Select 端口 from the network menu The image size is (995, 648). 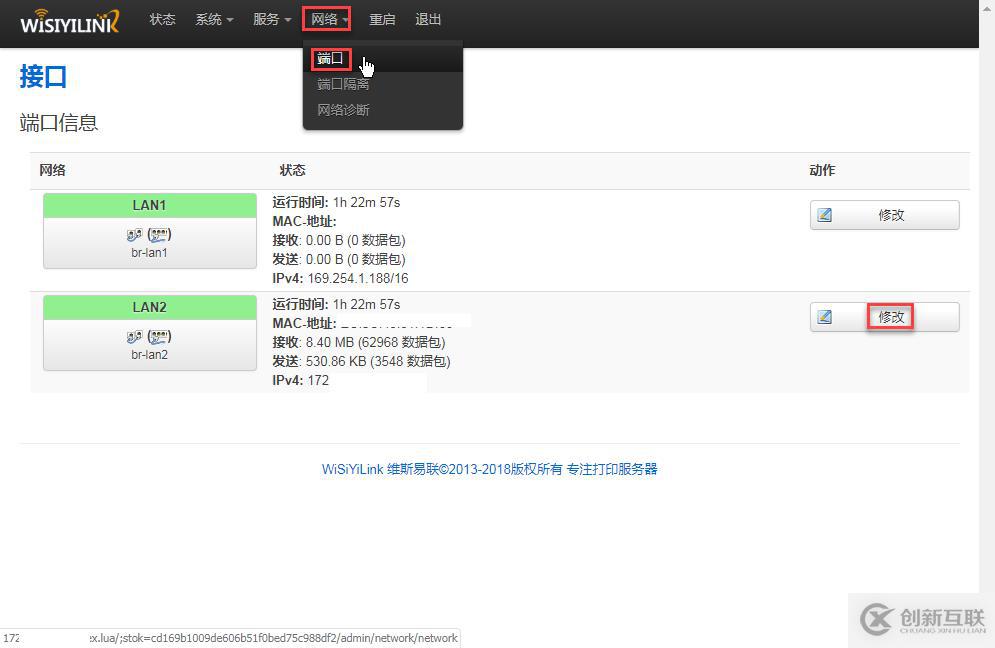click(330, 58)
